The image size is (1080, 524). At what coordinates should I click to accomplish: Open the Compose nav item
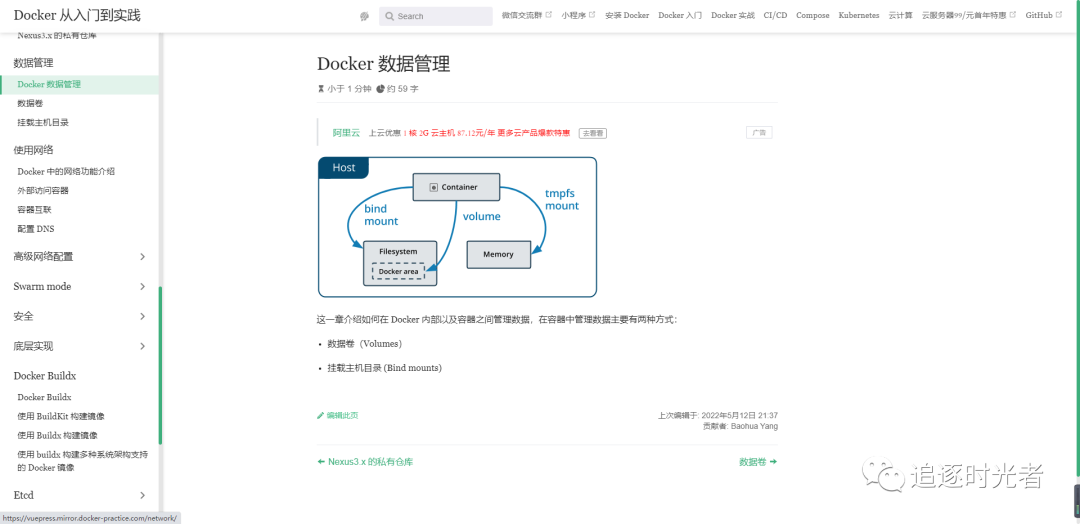point(813,15)
